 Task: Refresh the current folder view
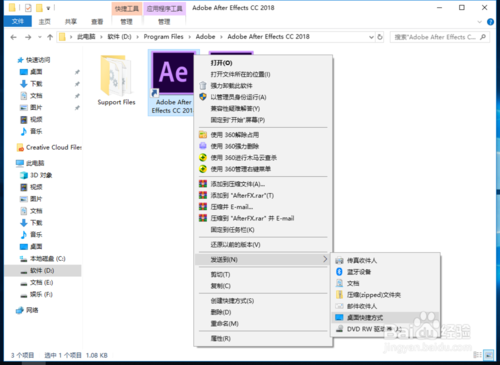pyautogui.click(x=380, y=37)
